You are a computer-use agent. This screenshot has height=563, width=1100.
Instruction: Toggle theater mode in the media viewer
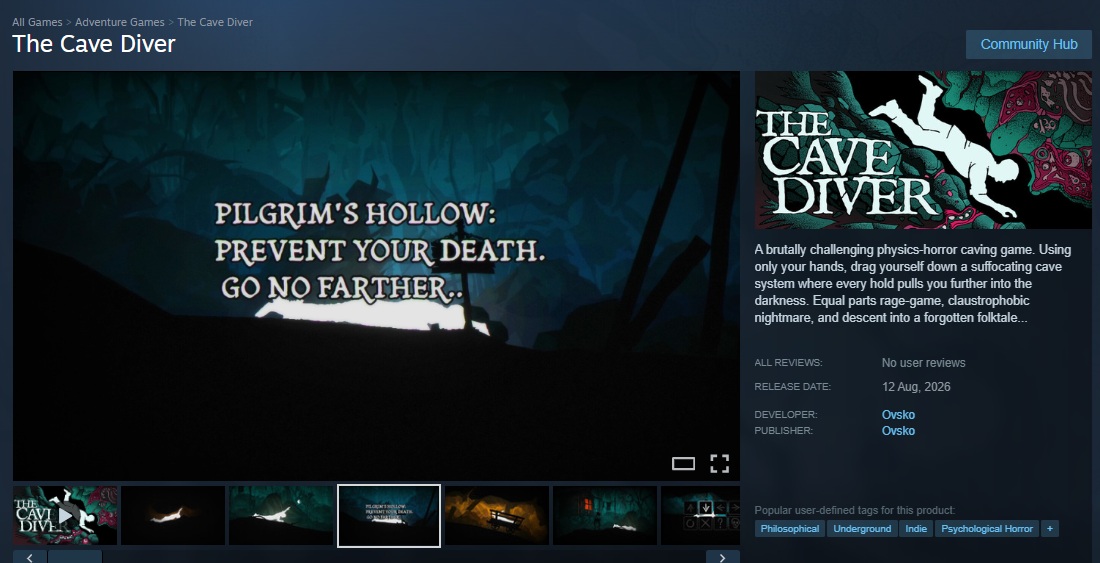683,463
